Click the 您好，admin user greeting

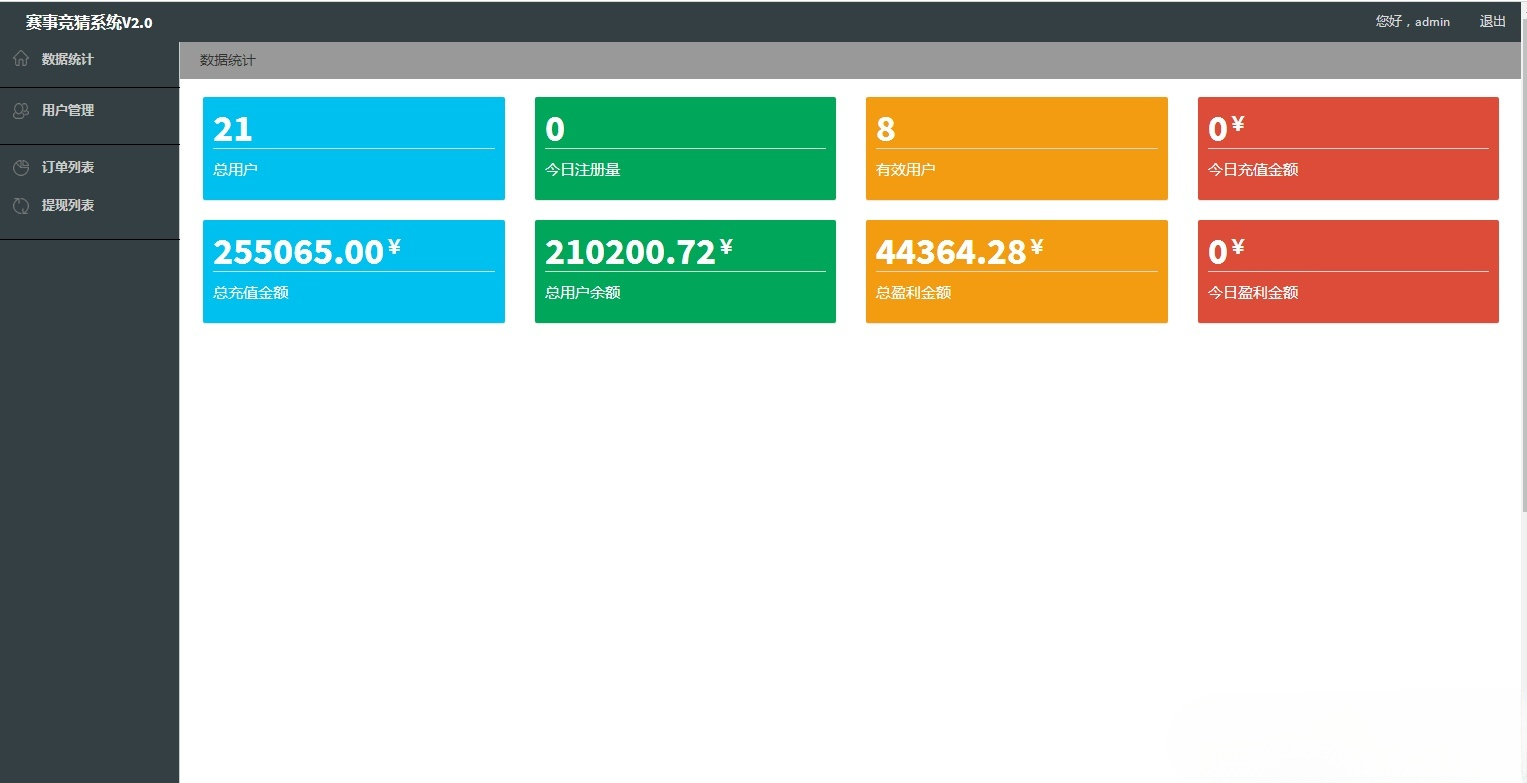tap(1412, 21)
